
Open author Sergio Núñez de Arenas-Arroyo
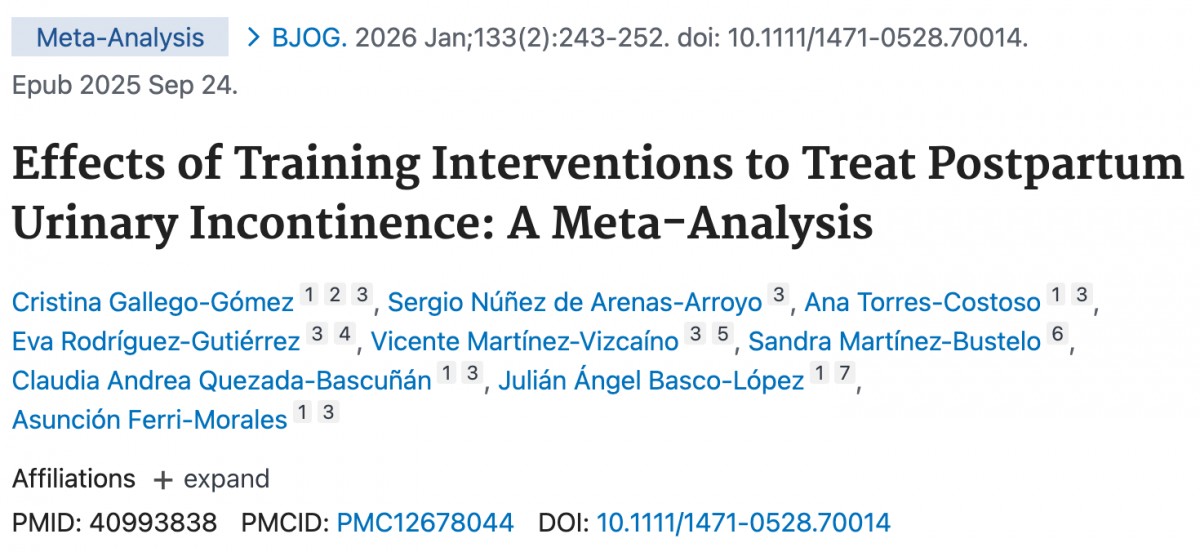[573, 301]
